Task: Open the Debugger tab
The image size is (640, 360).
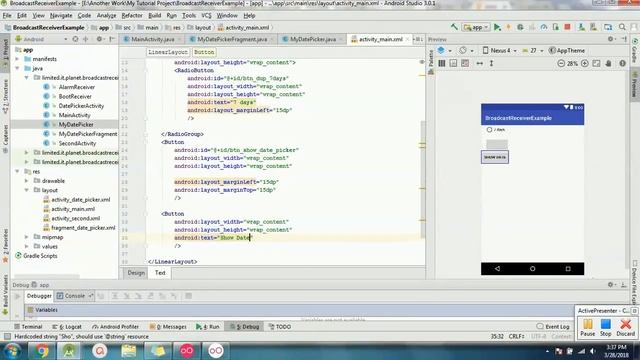Action: coord(39,296)
